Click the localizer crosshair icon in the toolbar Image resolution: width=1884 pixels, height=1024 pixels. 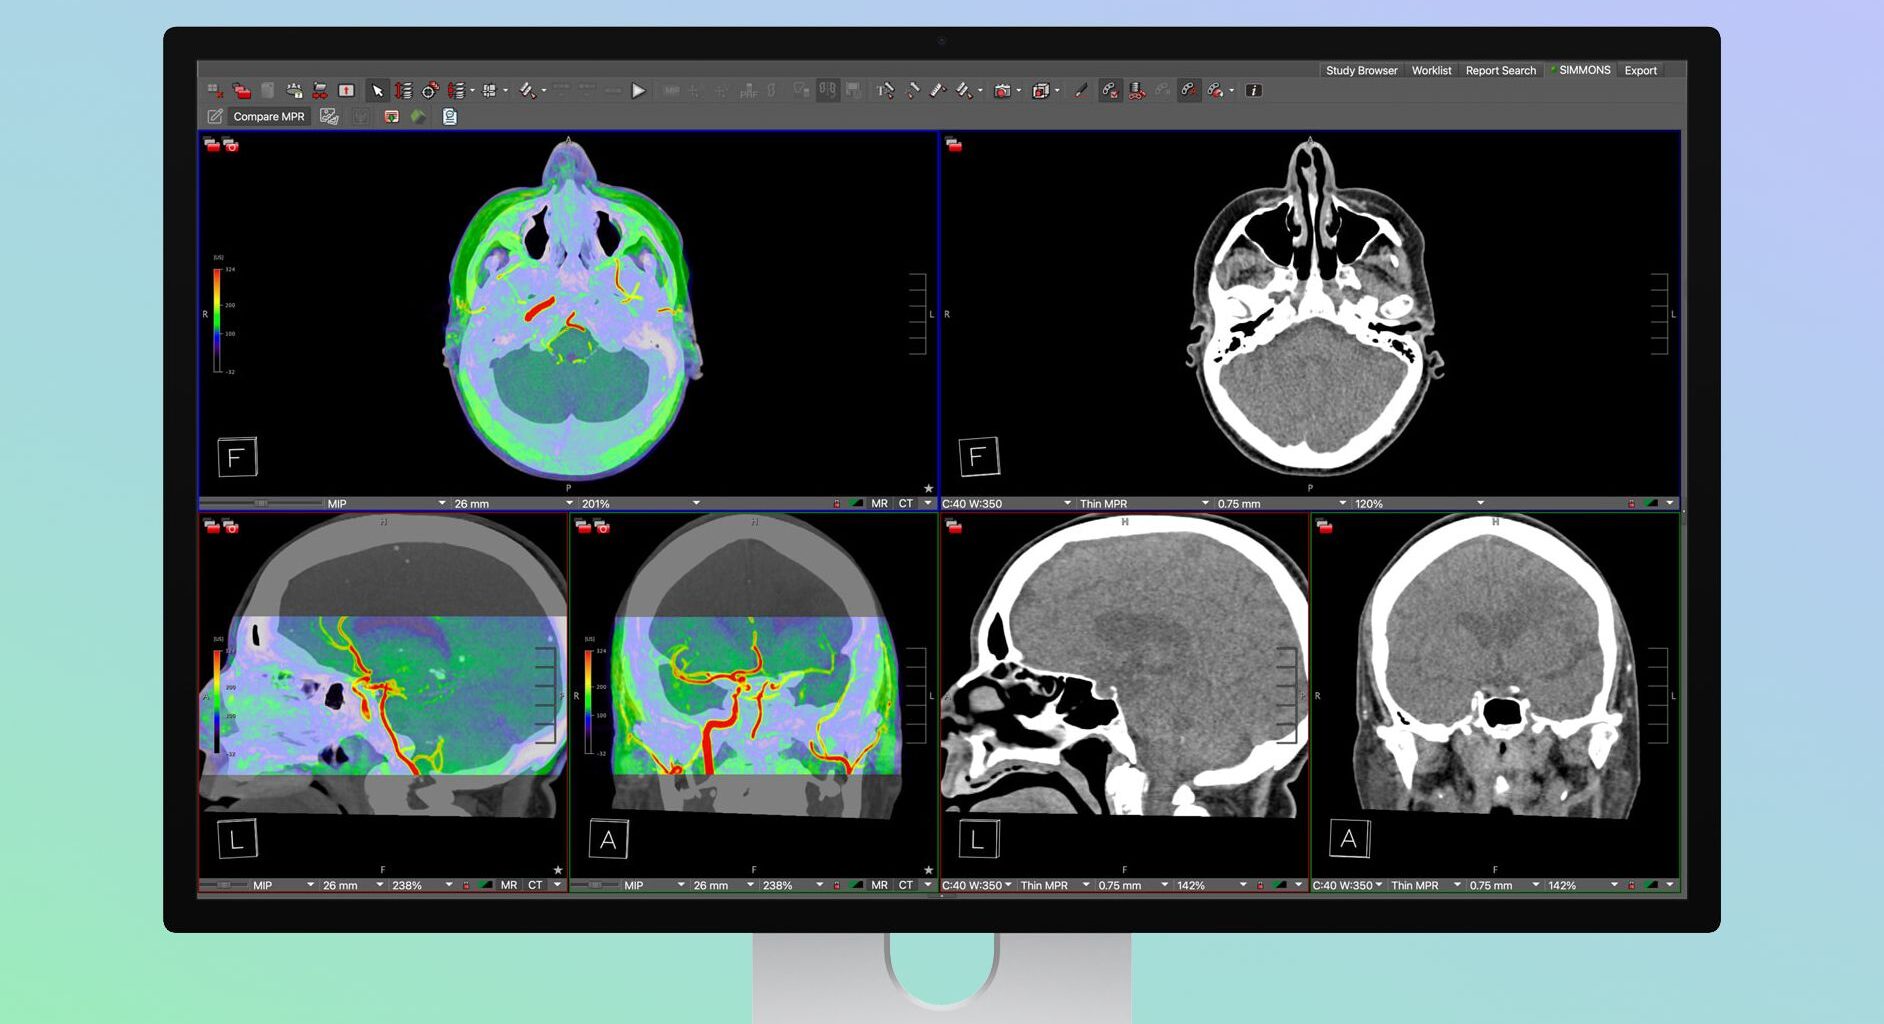point(429,90)
